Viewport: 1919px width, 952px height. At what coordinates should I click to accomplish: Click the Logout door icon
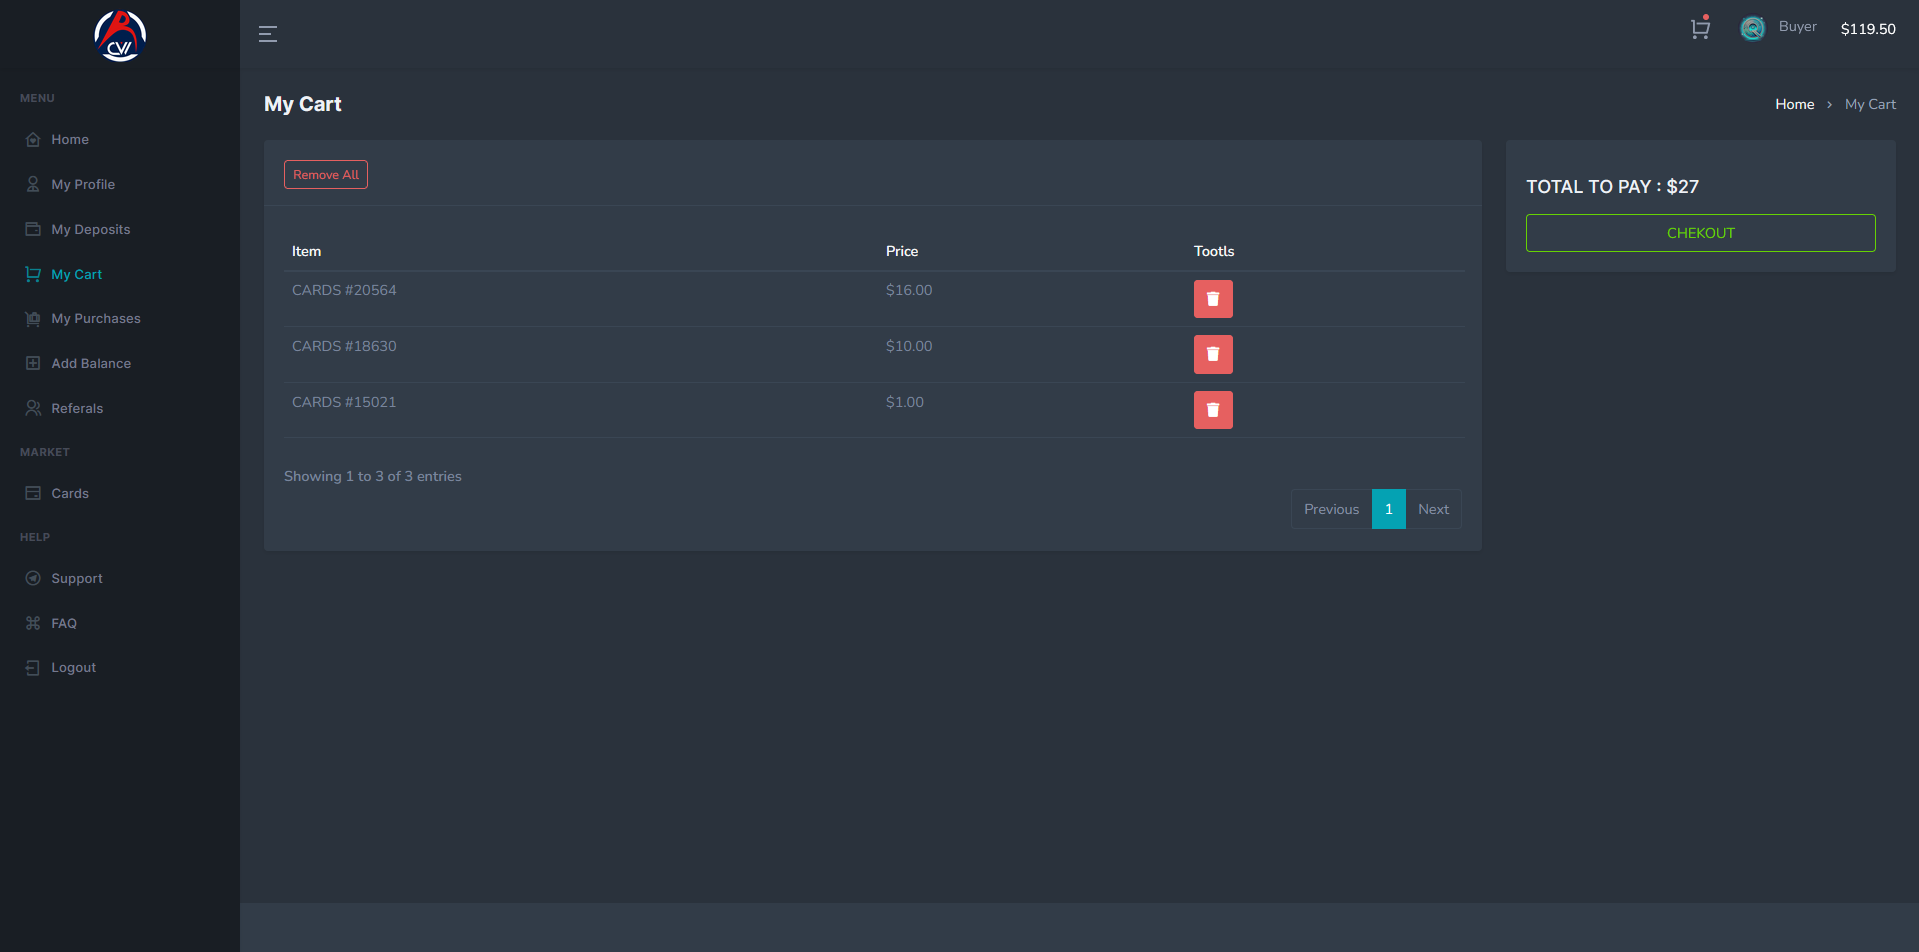(33, 668)
